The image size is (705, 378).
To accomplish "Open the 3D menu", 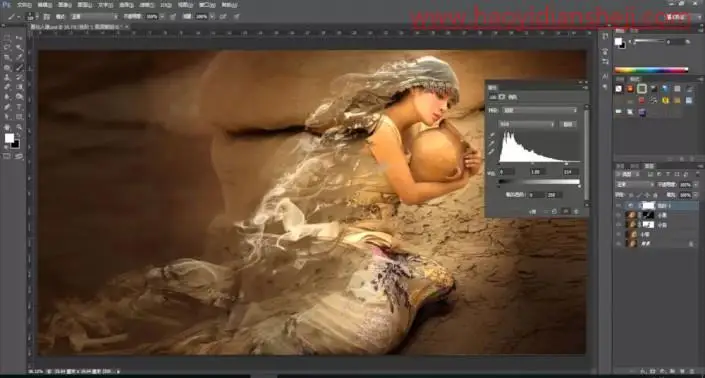I will pos(166,5).
